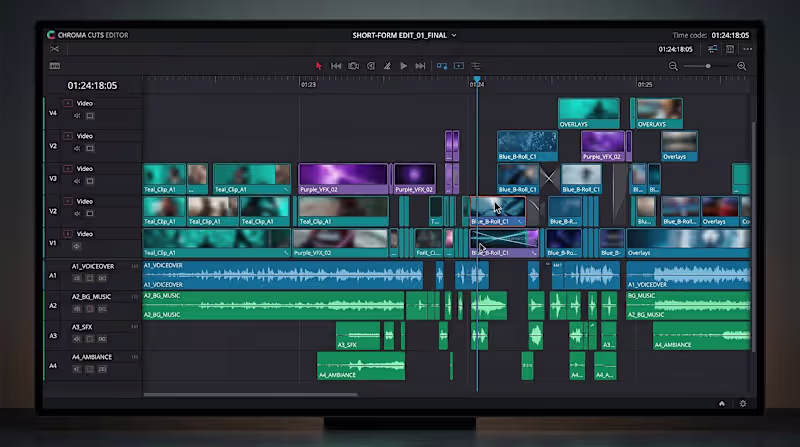Step back one frame
Viewport: 800px width, 447px height.
[x=371, y=66]
